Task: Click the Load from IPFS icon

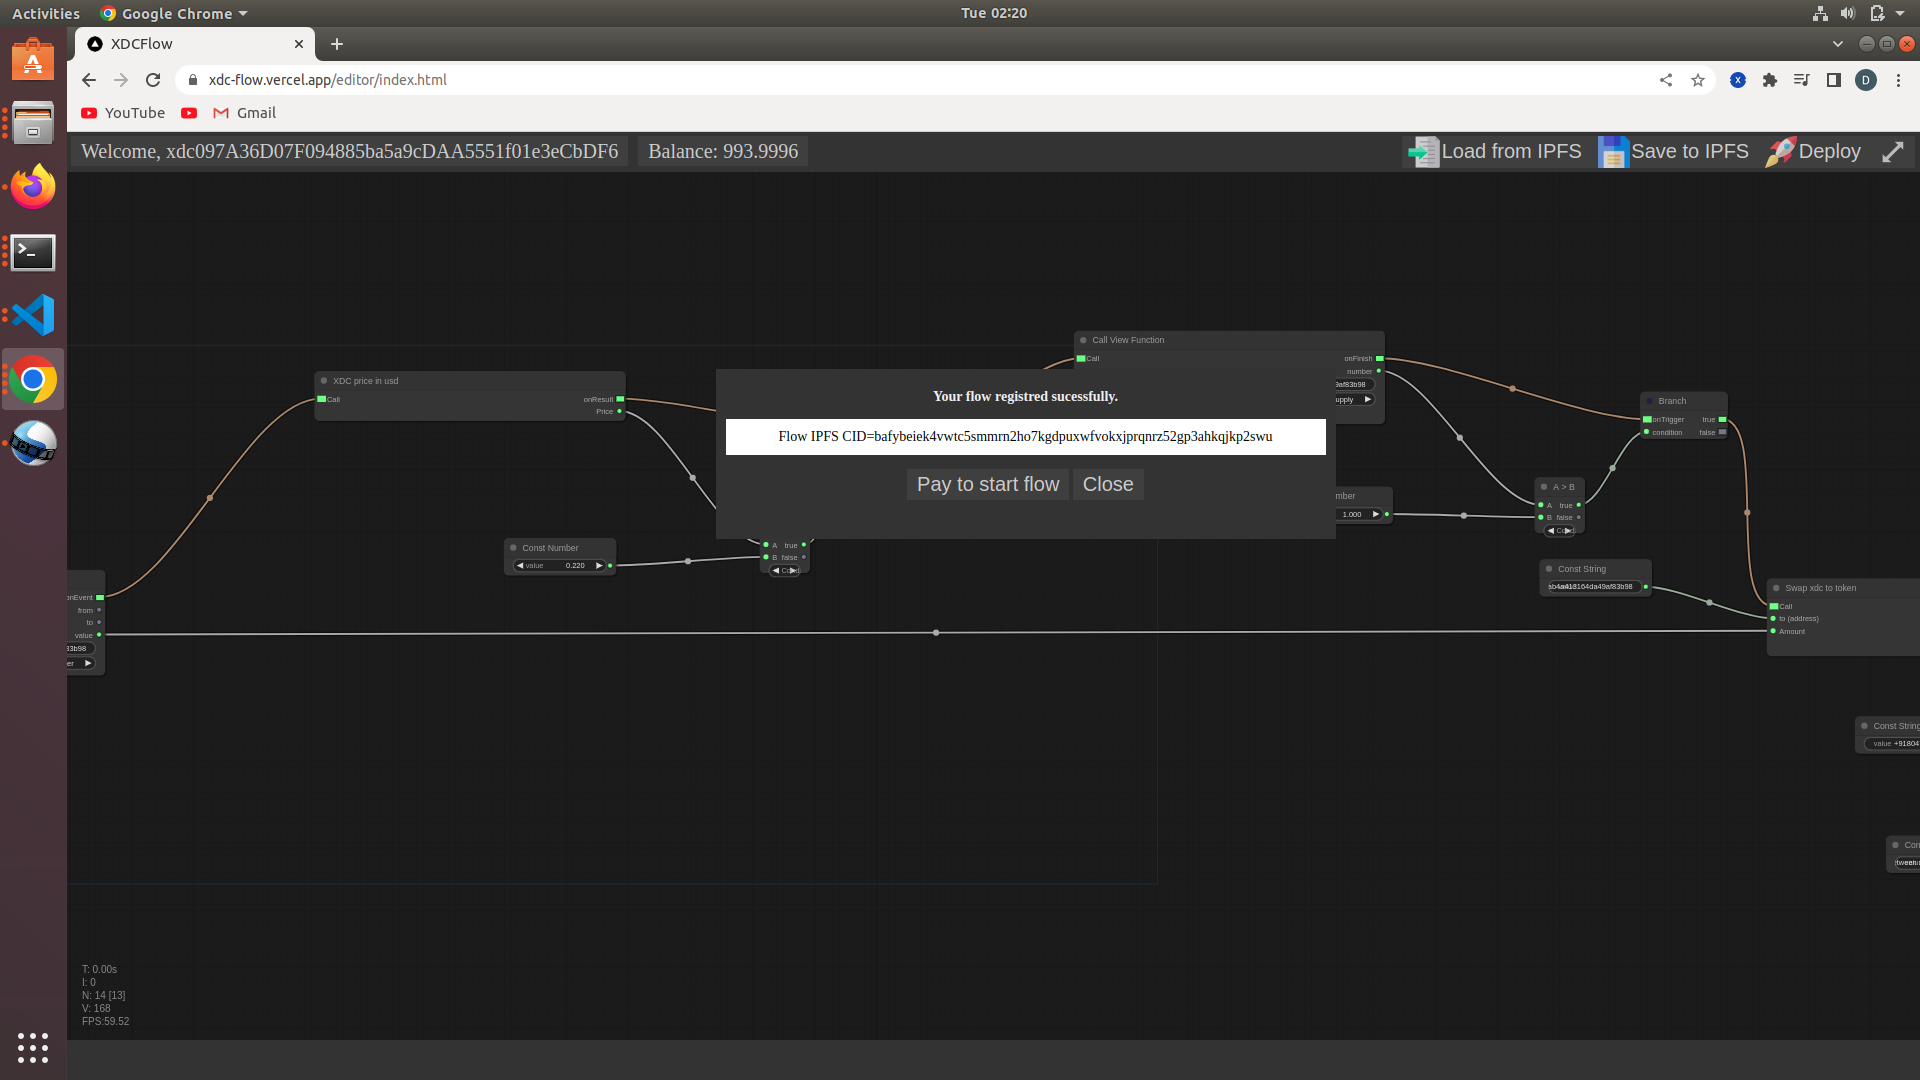Action: click(x=1423, y=152)
